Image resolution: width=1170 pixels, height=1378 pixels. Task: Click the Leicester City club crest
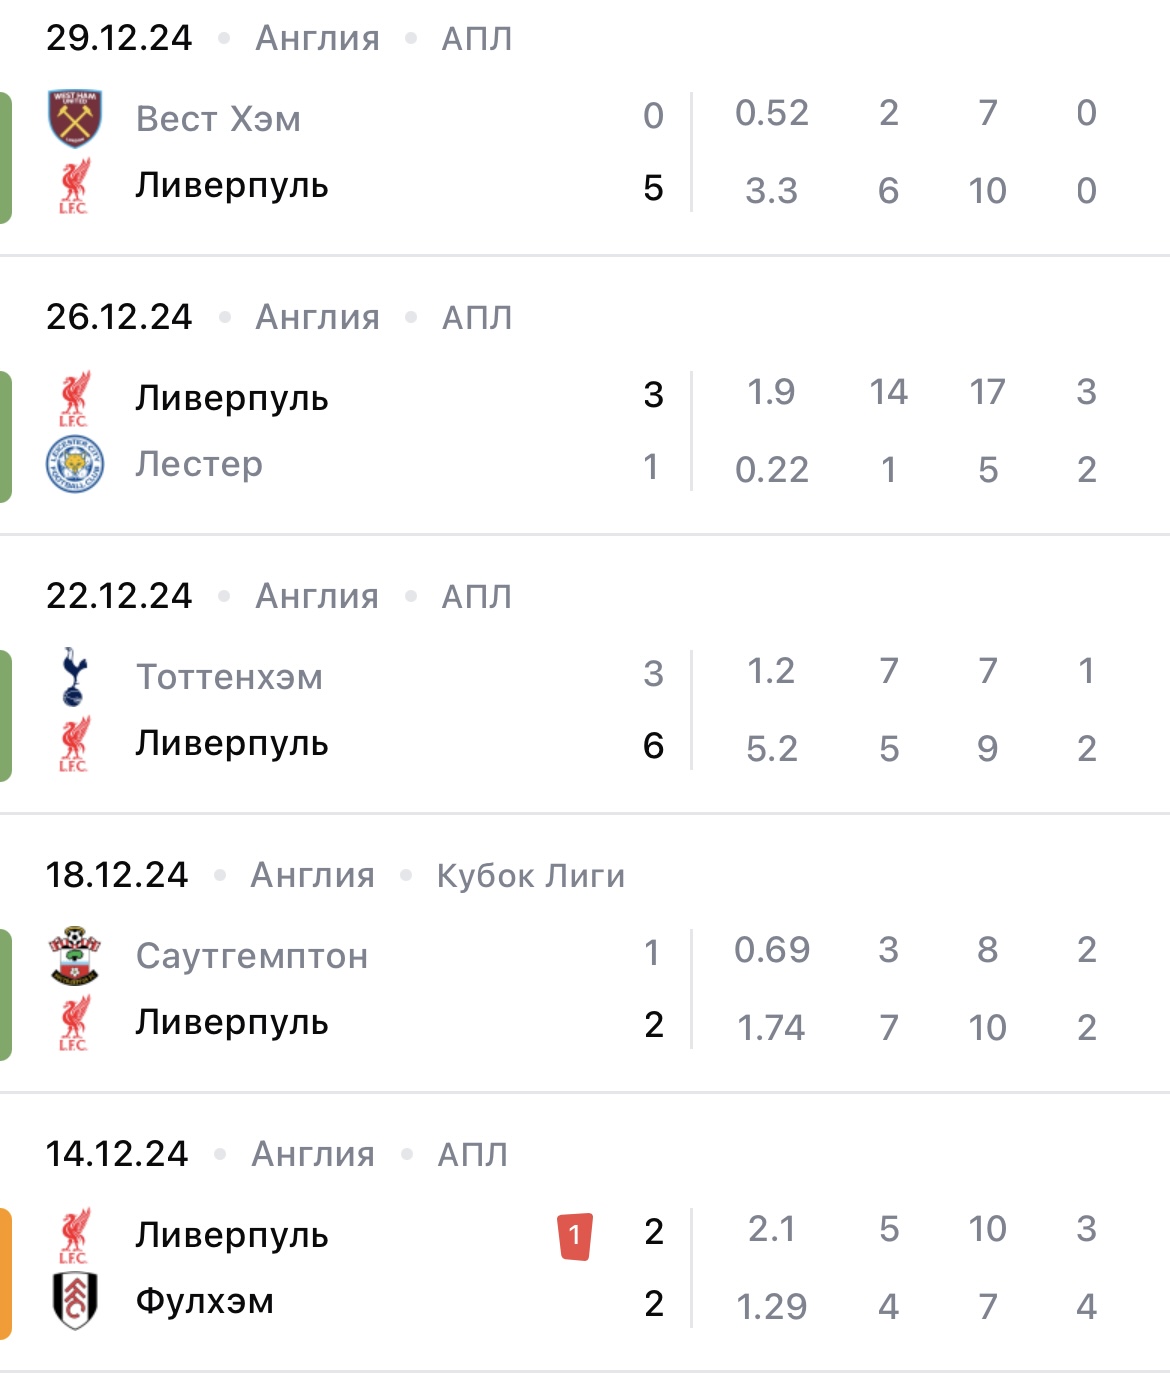point(75,465)
